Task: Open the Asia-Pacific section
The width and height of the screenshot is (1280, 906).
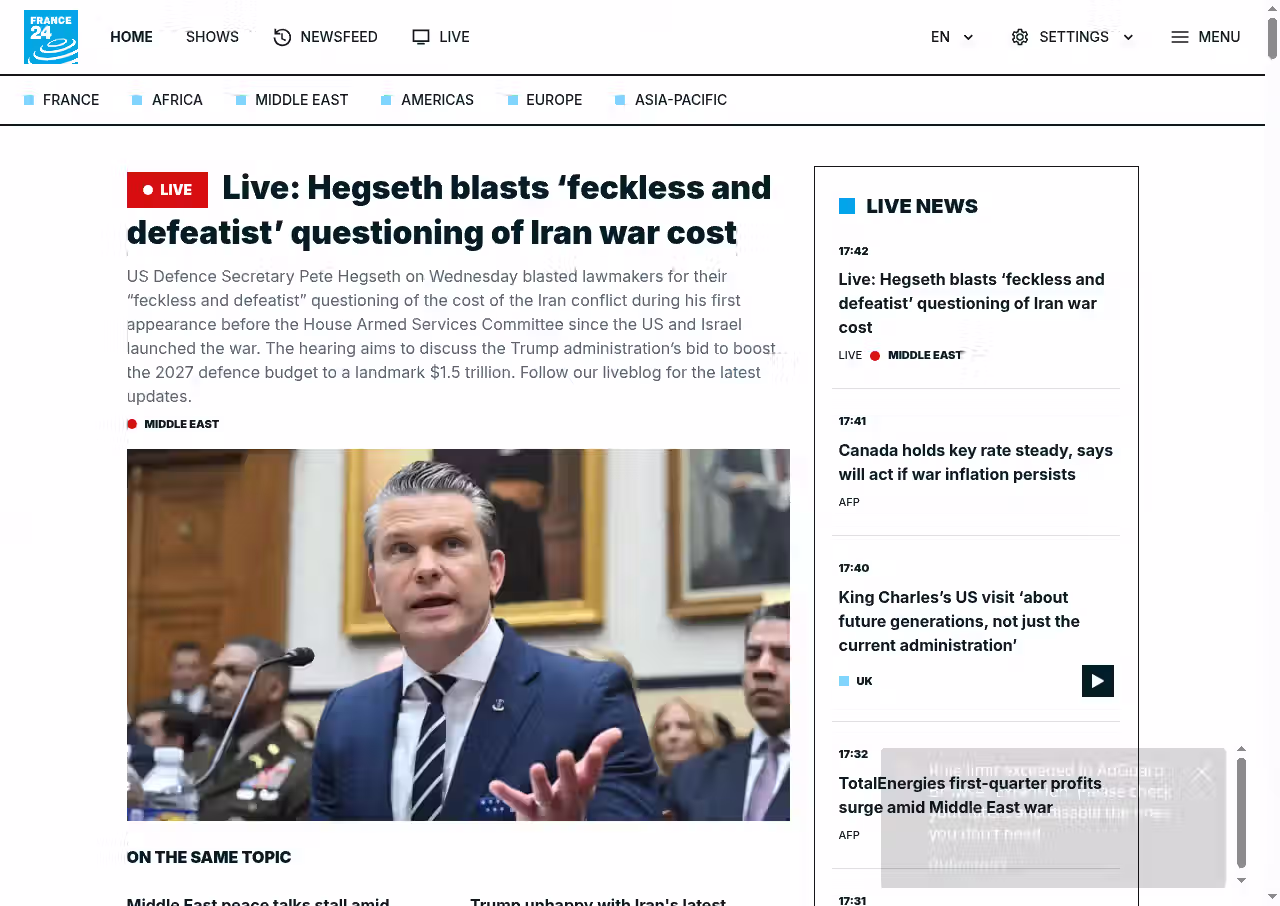Action: [x=680, y=100]
